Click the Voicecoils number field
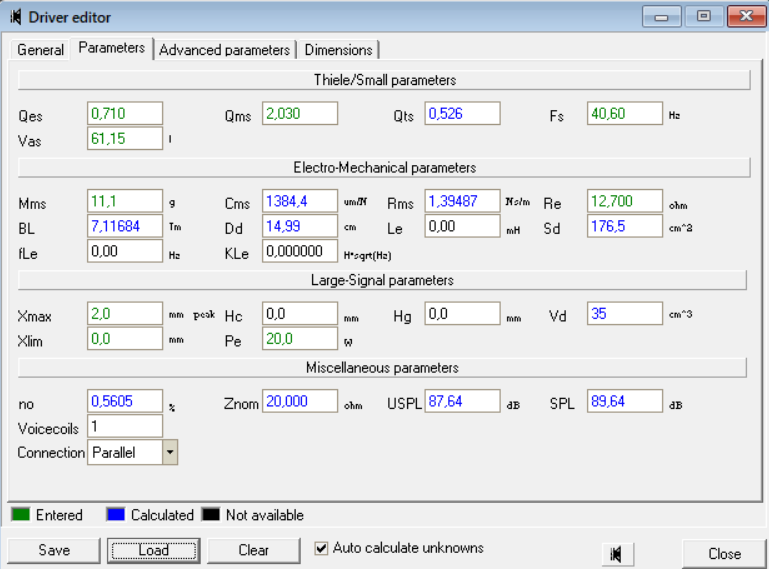769x569 pixels. pyautogui.click(x=124, y=427)
